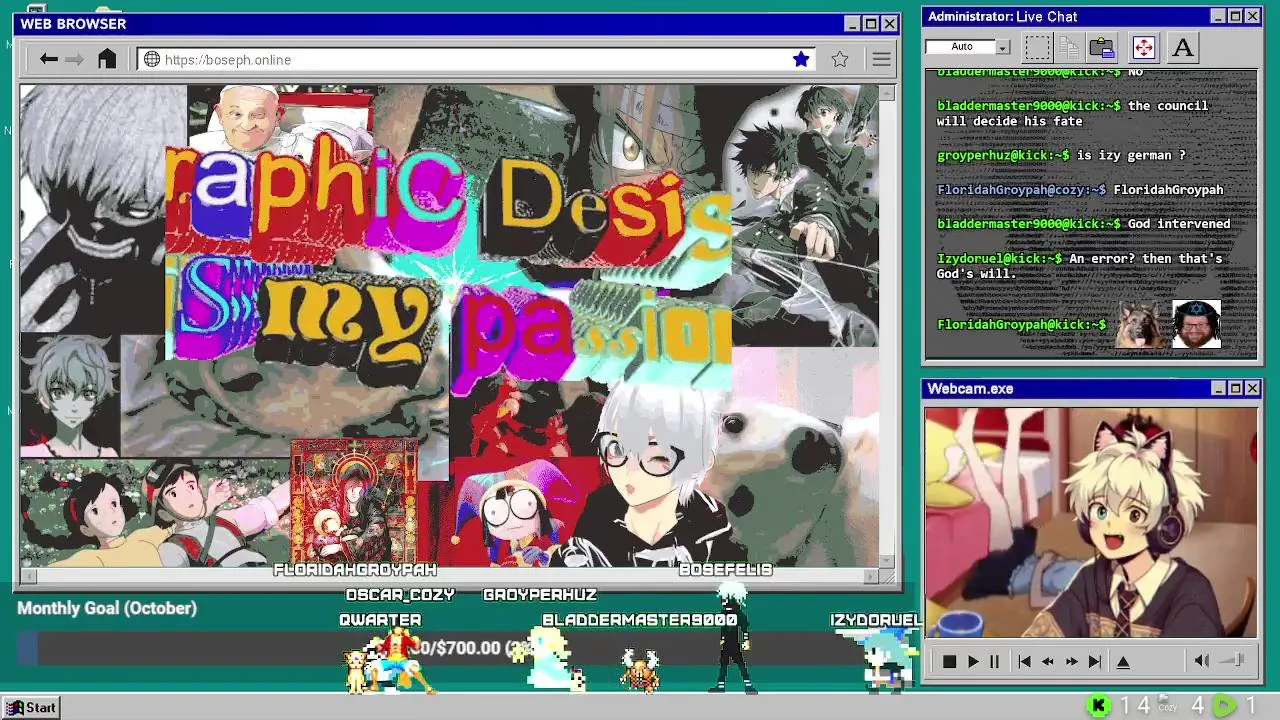The image size is (1280, 720).
Task: Fast forward in the Webcam.exe player
Action: 1071,661
